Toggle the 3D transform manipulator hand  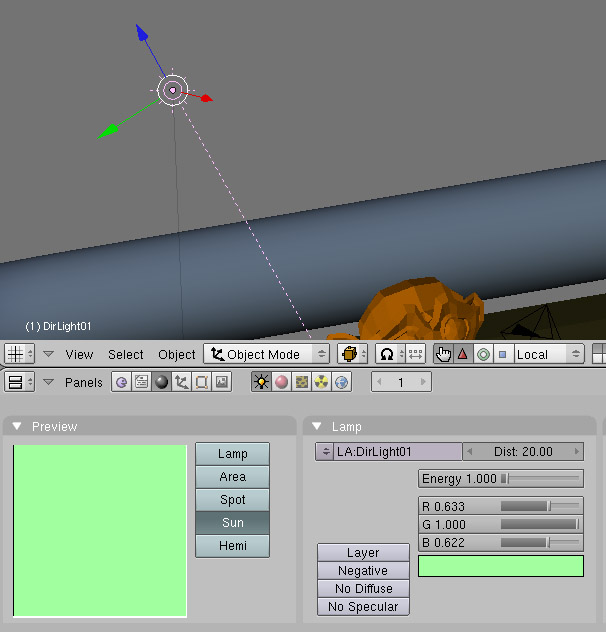[x=443, y=354]
